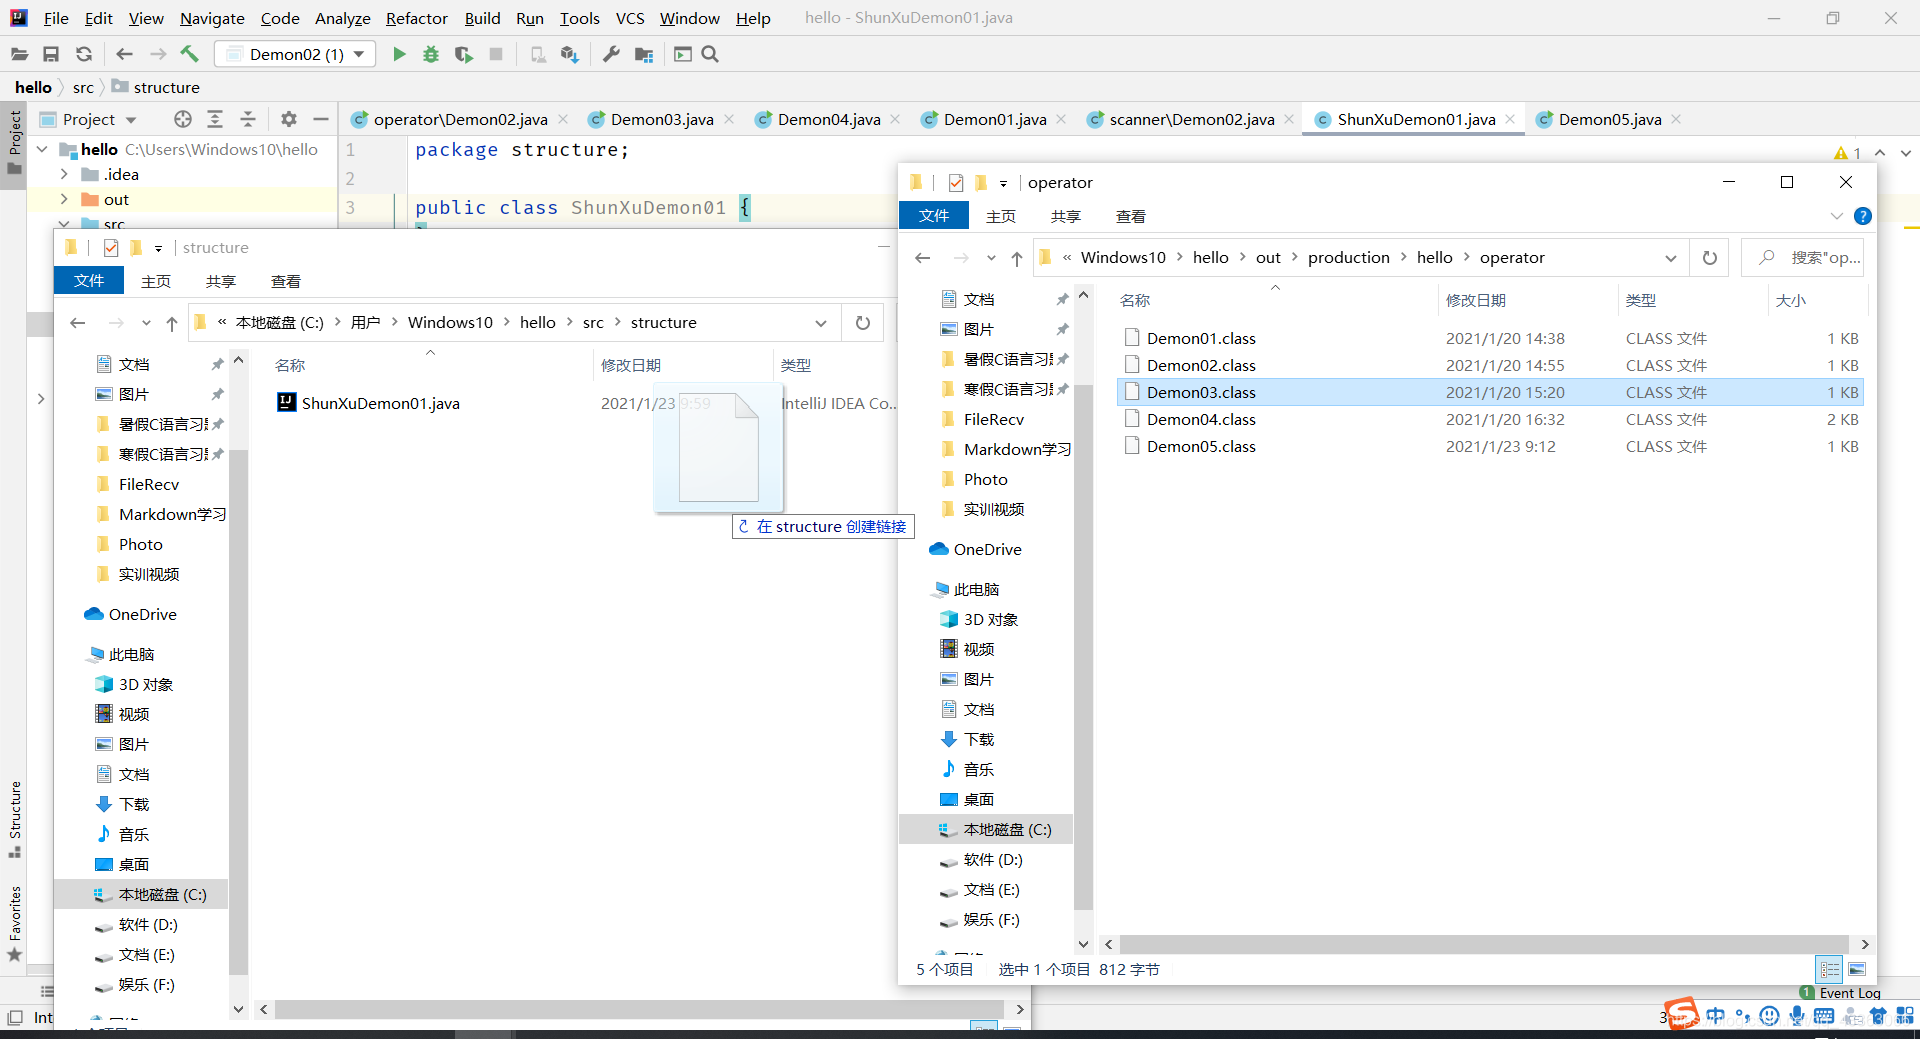
Task: Click the Open folder icon in IntelliJ toolbar
Action: pyautogui.click(x=19, y=54)
